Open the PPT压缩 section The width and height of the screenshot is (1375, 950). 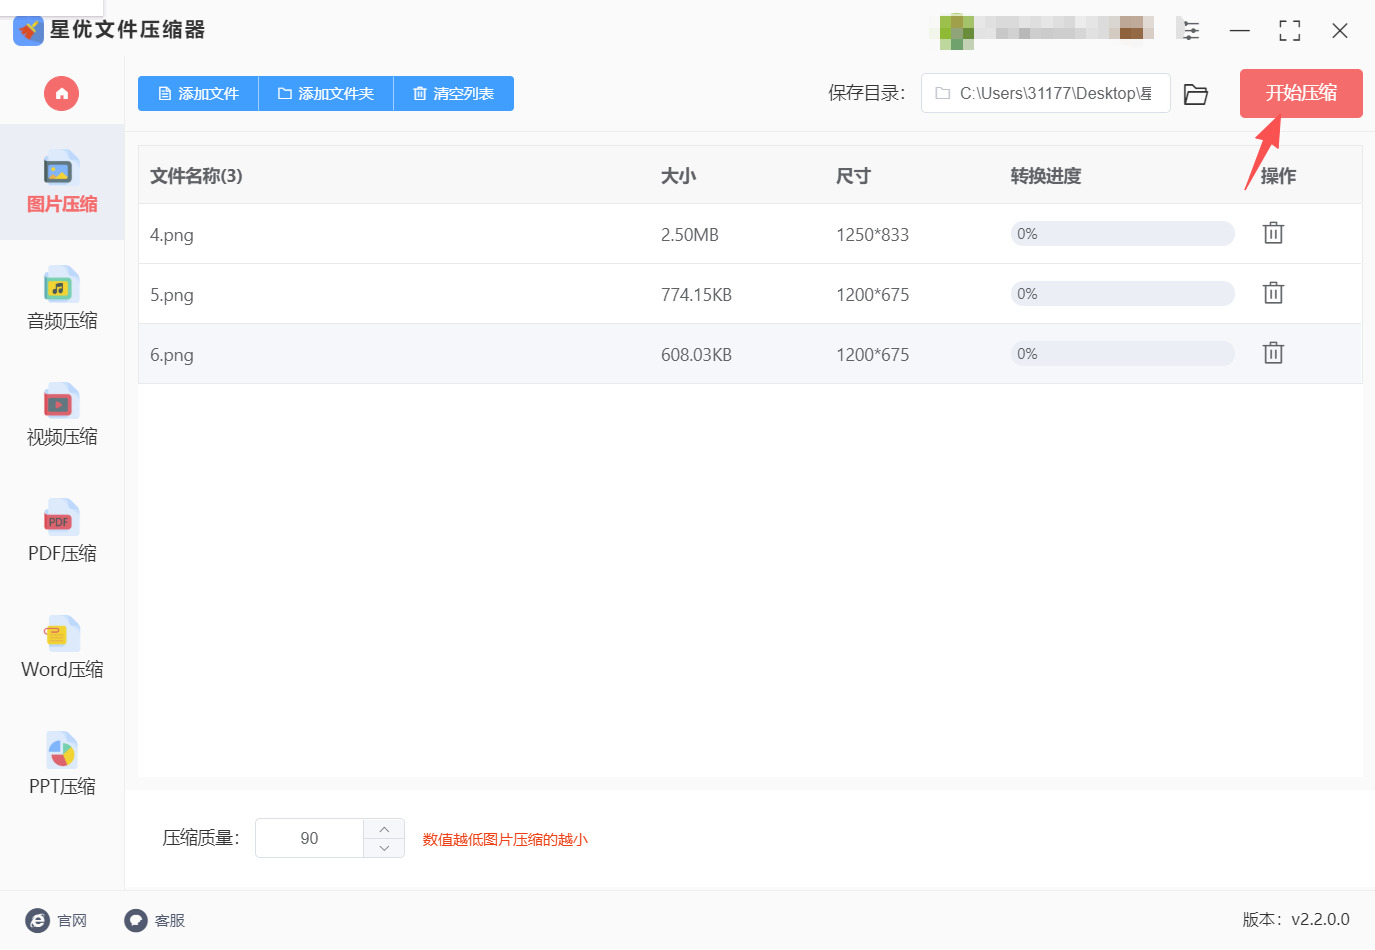coord(62,764)
